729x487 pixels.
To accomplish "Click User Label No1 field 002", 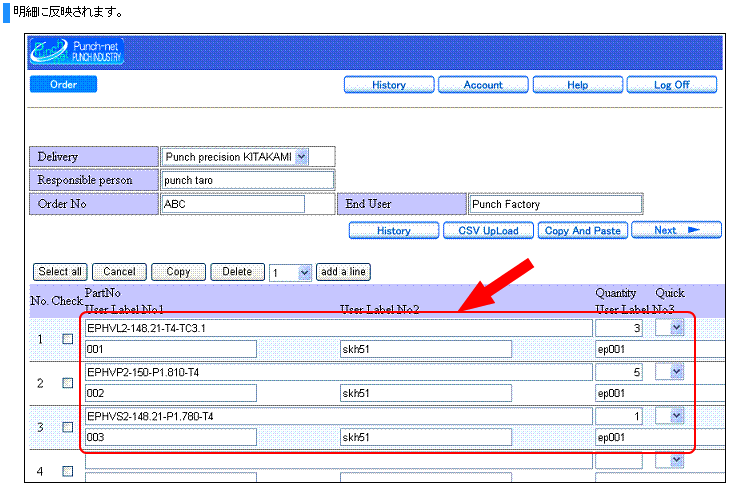I will click(x=171, y=393).
